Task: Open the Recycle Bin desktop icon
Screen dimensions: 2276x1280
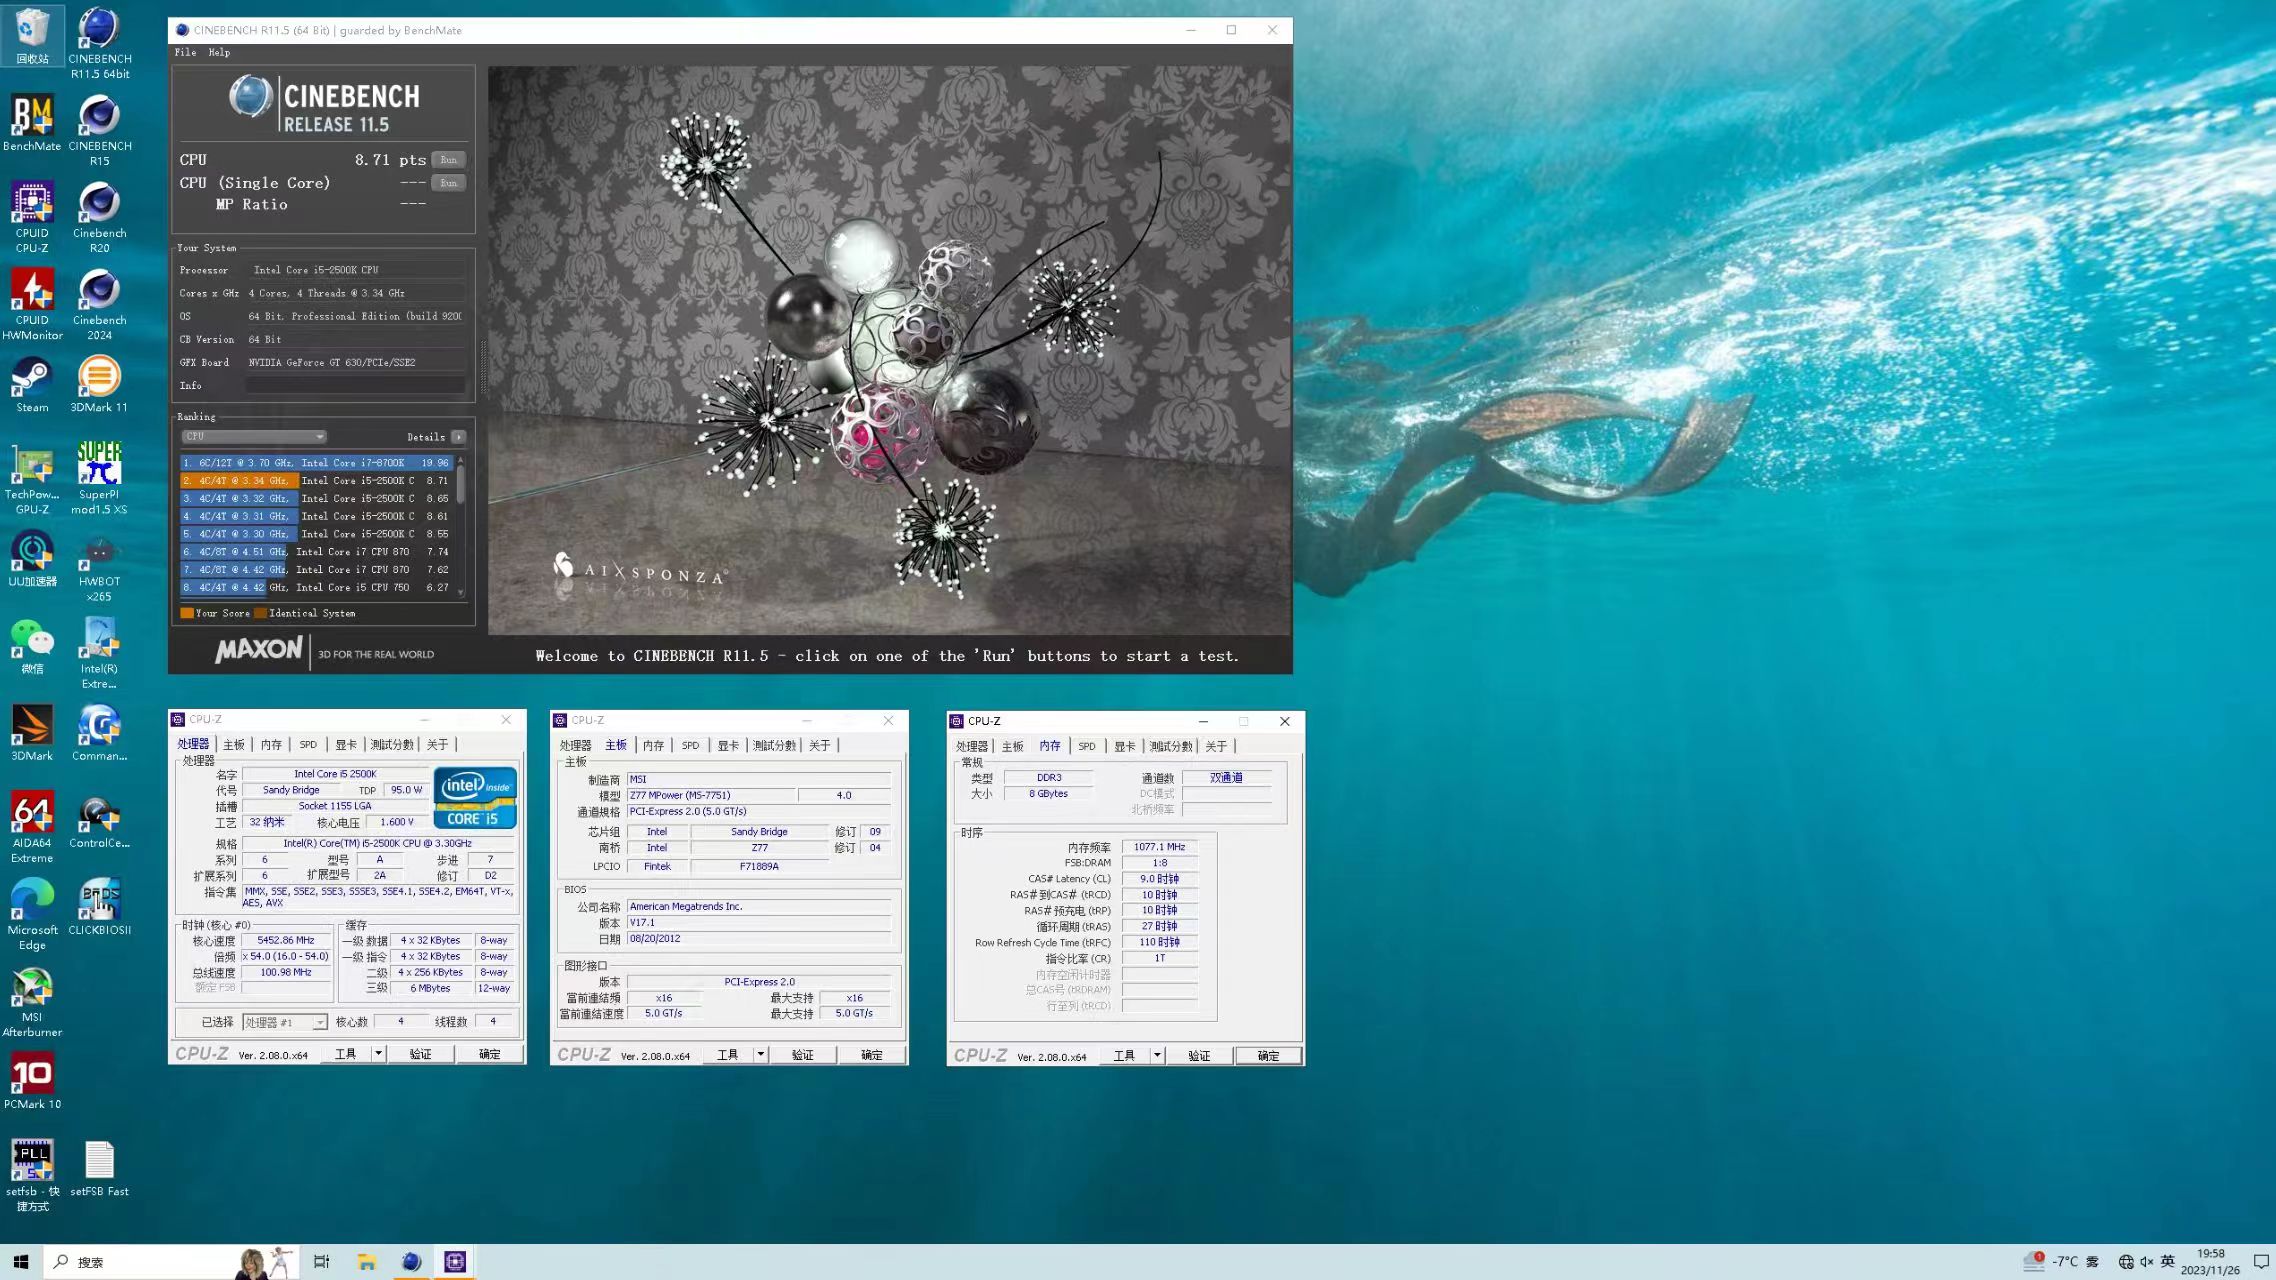Action: [32, 35]
